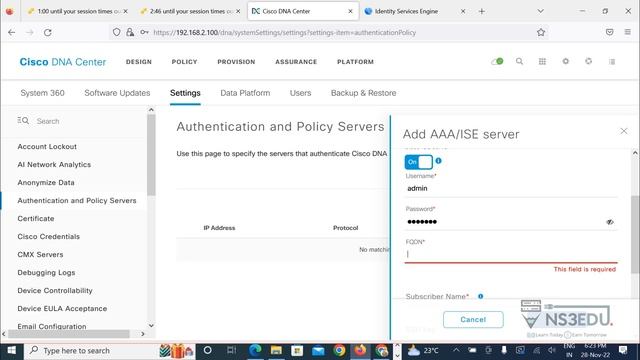Expand the list all tabs dropdown
This screenshot has width=640, height=360.
coord(540,11)
